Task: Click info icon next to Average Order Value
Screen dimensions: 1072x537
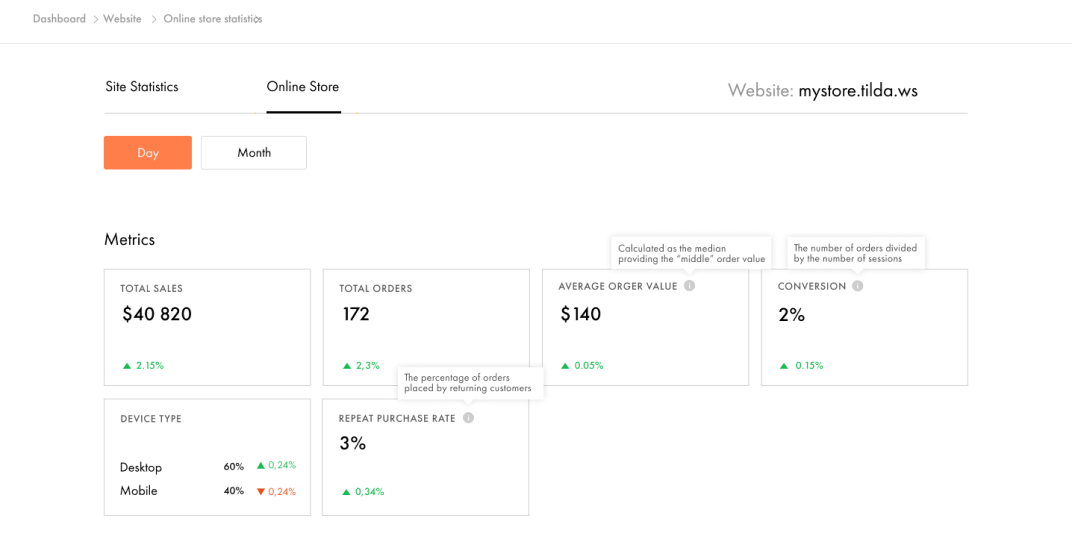Action: (690, 286)
